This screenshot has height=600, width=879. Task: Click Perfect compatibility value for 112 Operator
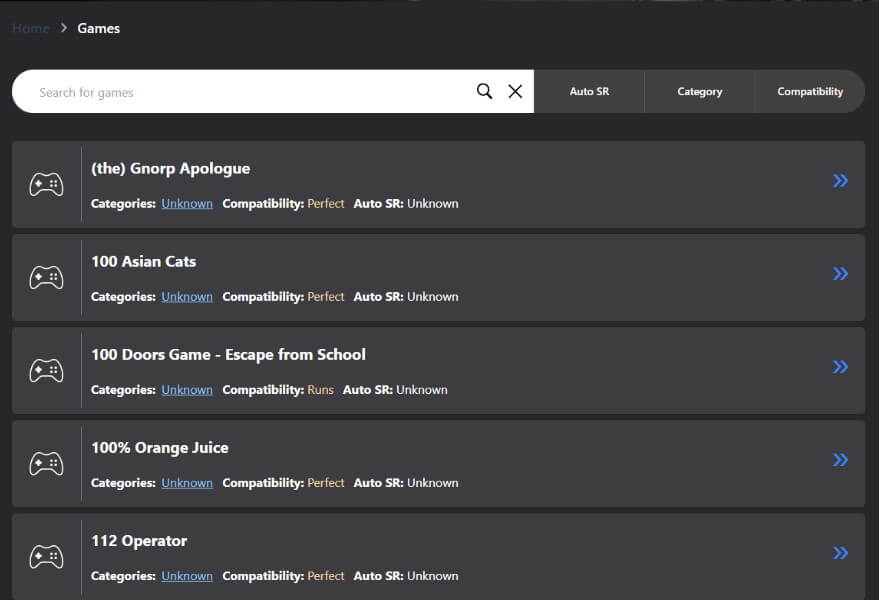click(x=326, y=576)
